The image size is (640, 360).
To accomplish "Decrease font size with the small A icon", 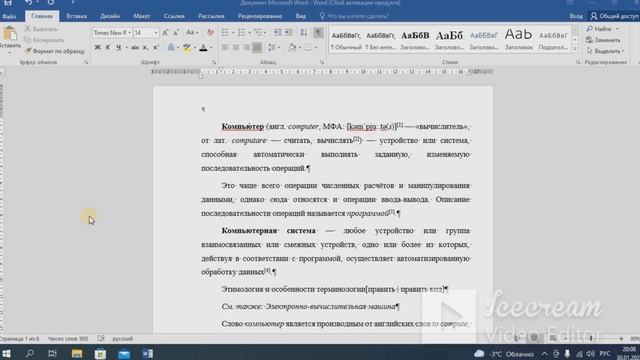I will click(176, 33).
